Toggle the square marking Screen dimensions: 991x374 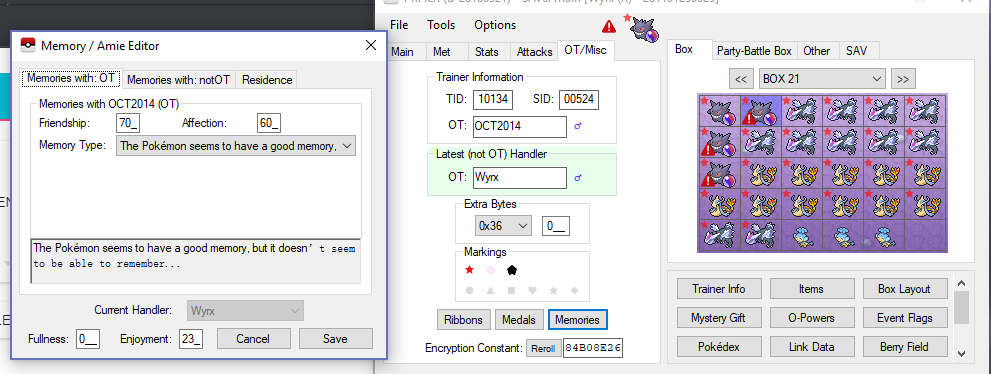[x=511, y=291]
